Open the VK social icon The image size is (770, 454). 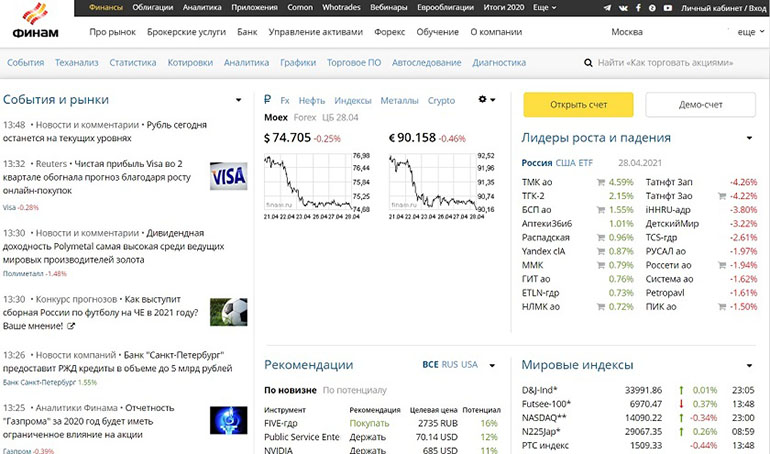[x=623, y=8]
